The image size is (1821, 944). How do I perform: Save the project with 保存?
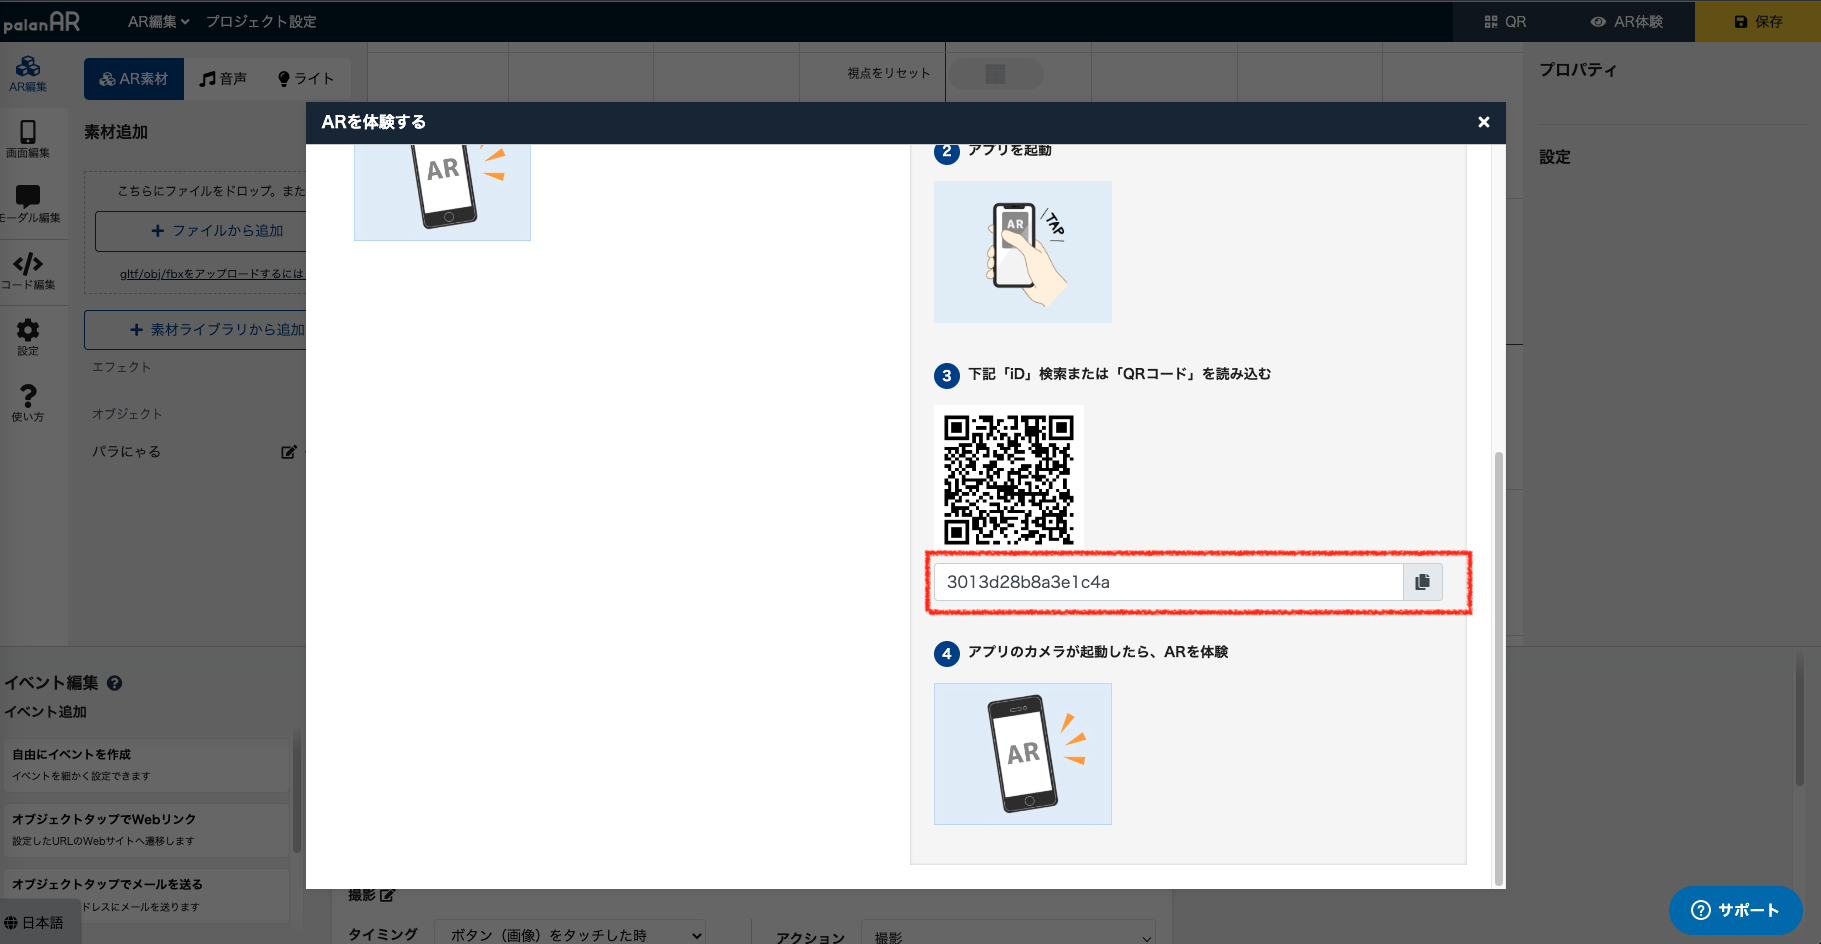tap(1758, 21)
